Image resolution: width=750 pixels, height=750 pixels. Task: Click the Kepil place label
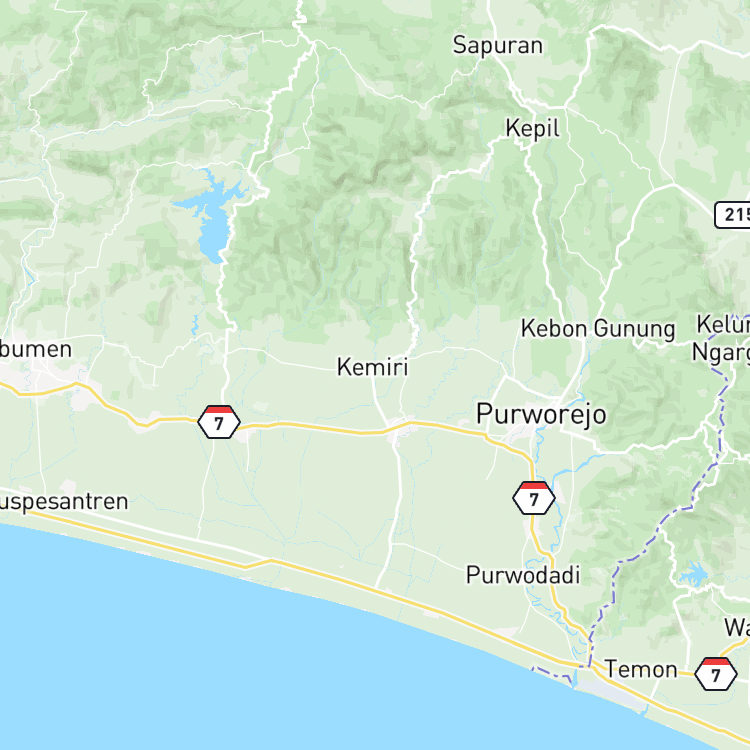click(x=532, y=129)
